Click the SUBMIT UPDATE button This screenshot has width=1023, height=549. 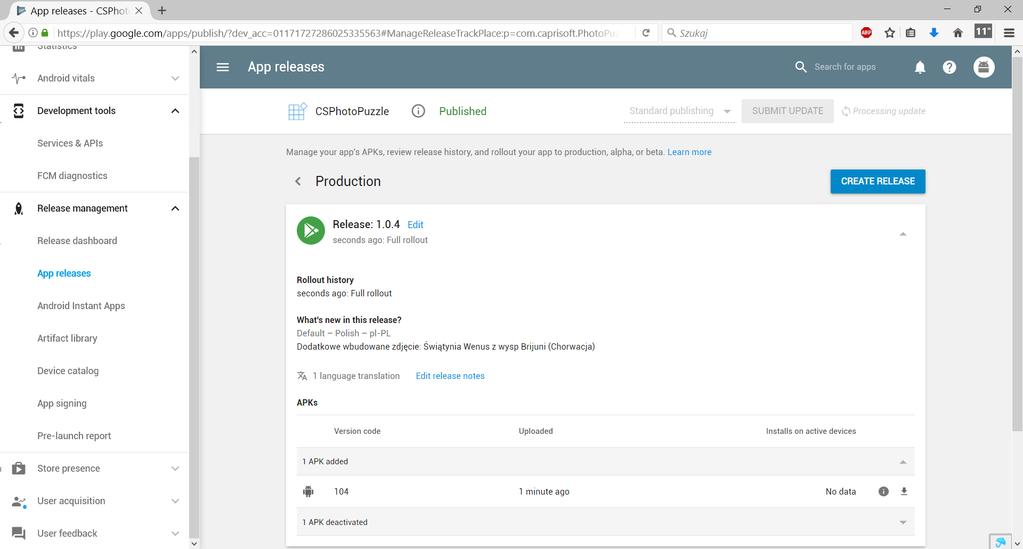click(x=787, y=111)
